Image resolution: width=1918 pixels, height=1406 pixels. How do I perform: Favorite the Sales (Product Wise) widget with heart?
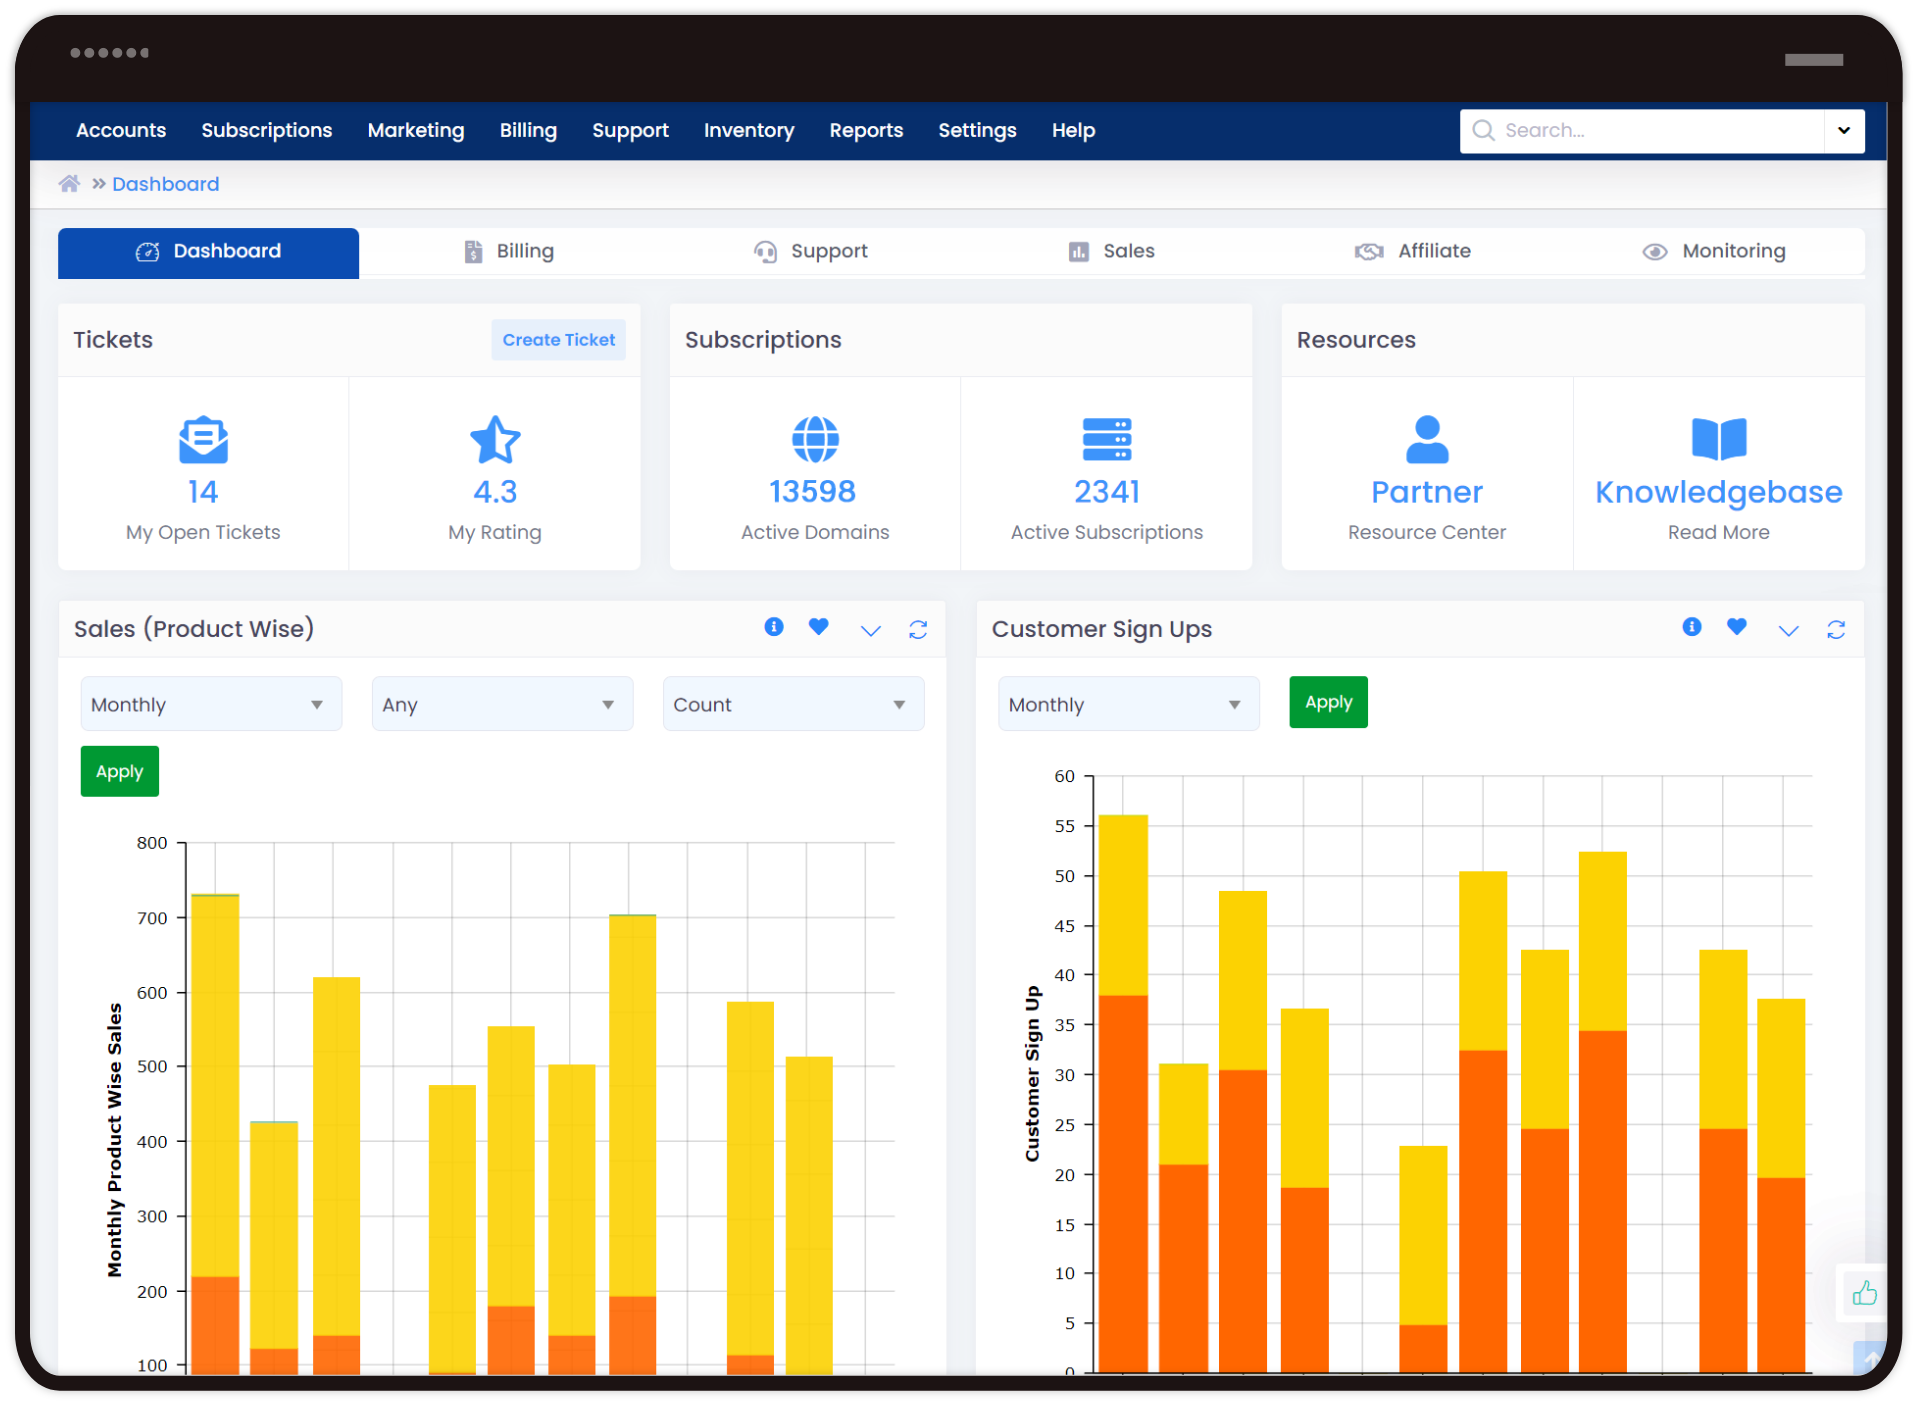pyautogui.click(x=818, y=627)
